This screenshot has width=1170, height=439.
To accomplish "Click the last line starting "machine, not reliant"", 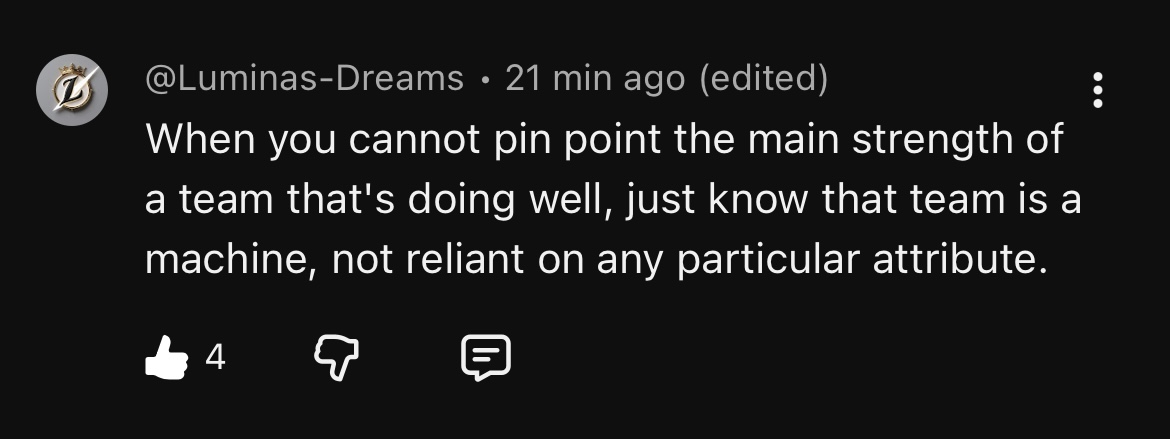I will (596, 259).
